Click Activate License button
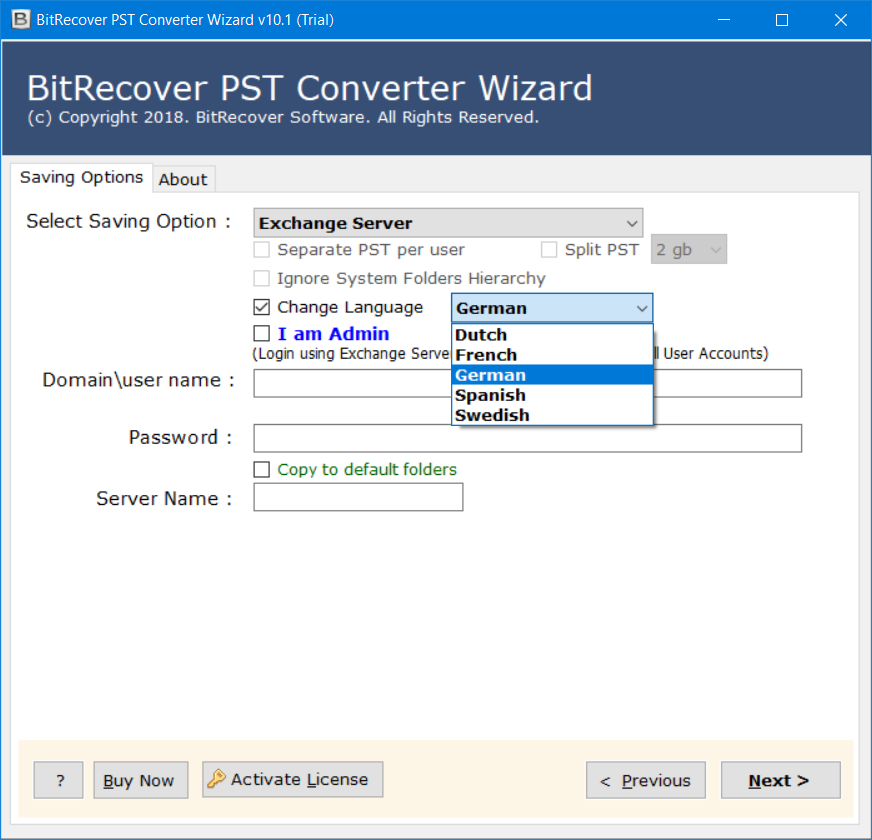The image size is (872, 840). point(293,779)
